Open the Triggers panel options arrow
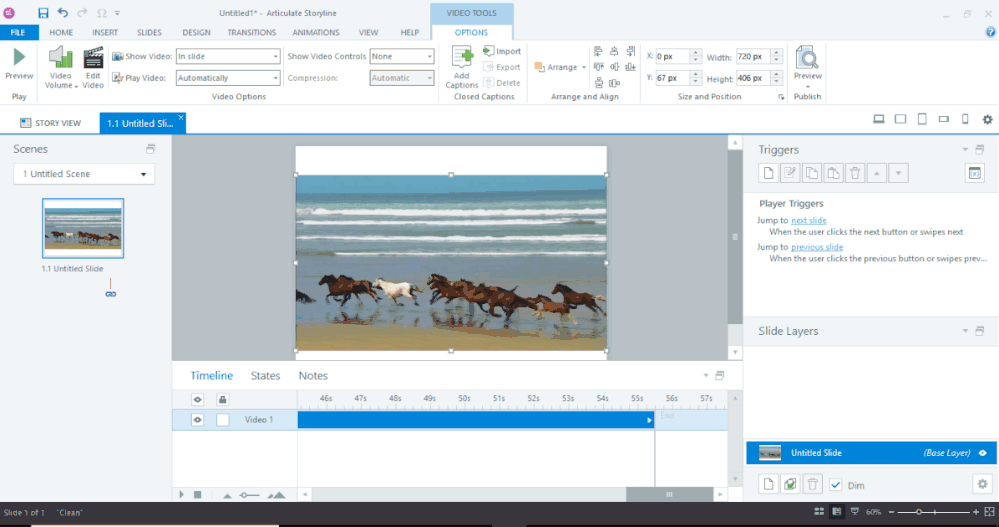Screen dimensions: 999x527 (965, 149)
